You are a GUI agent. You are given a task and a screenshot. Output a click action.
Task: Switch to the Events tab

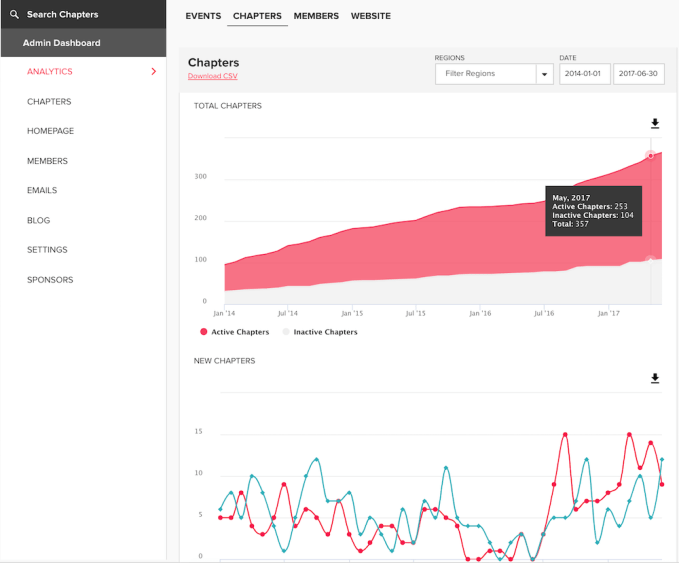(203, 16)
